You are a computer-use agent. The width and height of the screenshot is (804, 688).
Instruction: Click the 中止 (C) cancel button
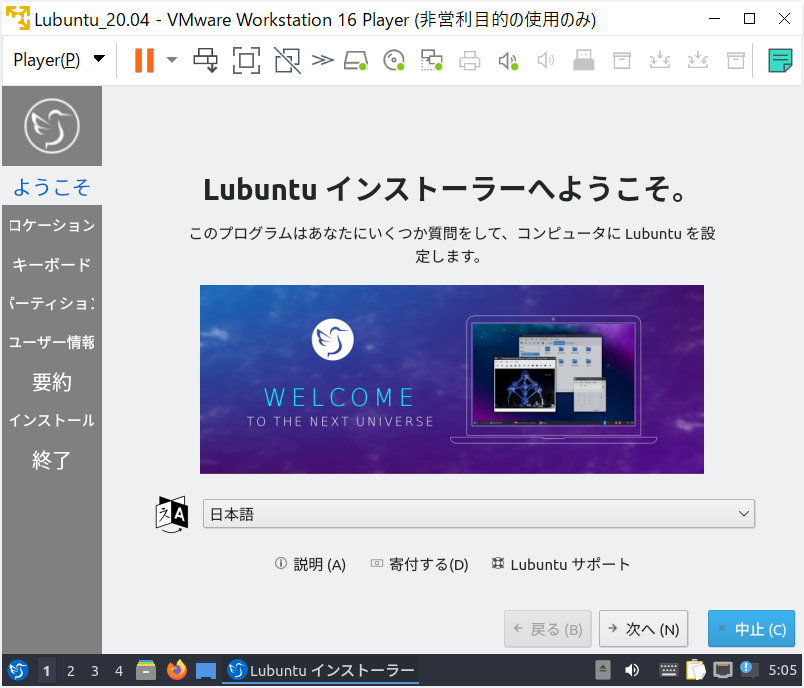click(x=751, y=629)
